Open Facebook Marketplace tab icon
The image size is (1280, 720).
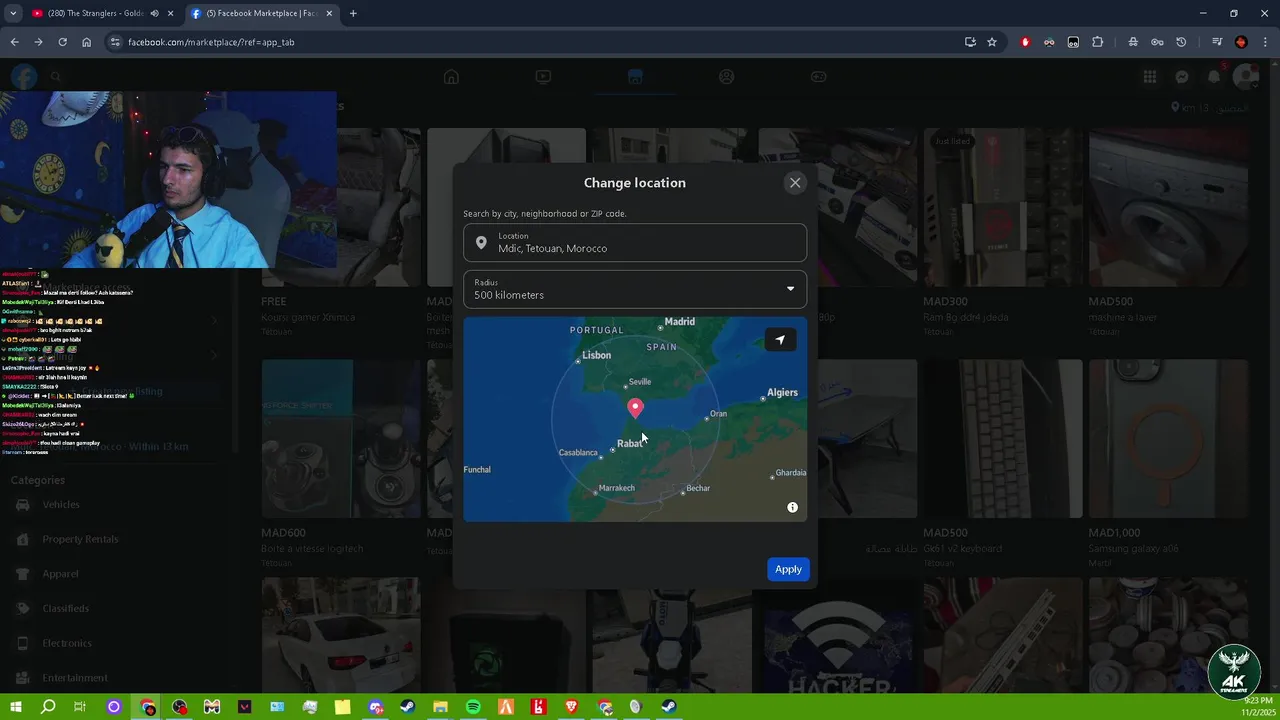click(635, 77)
